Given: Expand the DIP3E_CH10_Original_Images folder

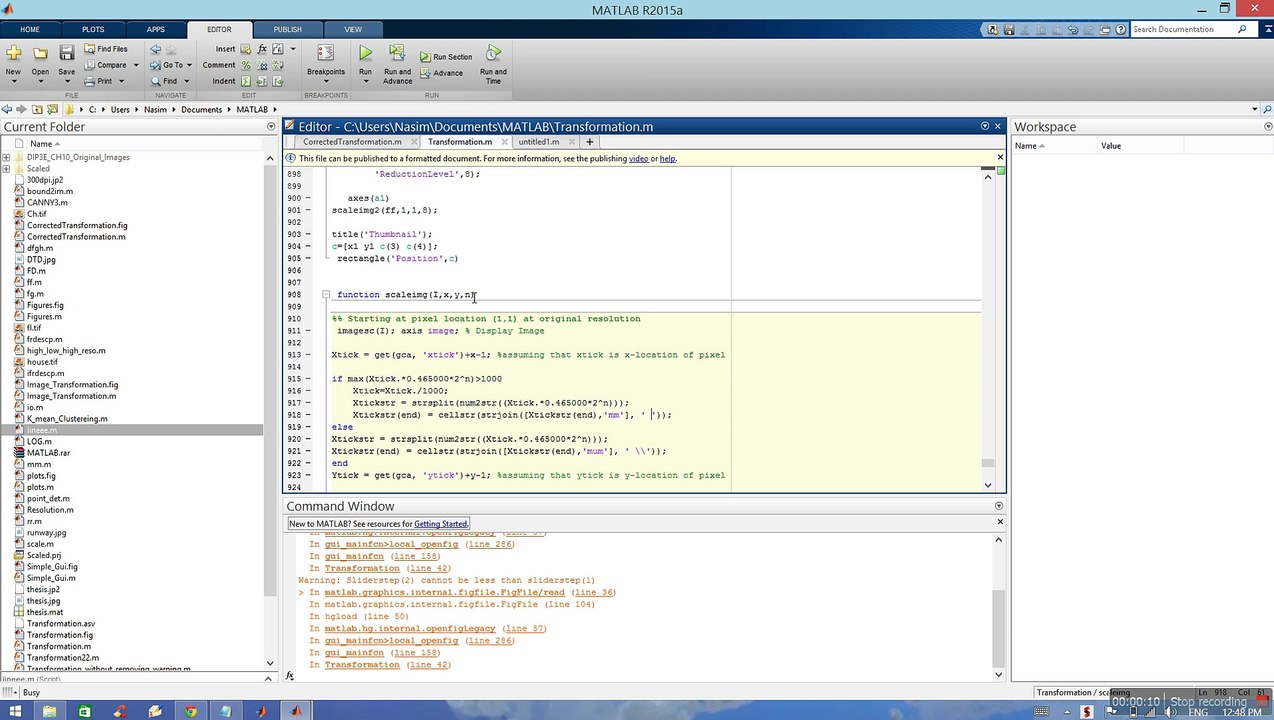Looking at the screenshot, I should 6,157.
